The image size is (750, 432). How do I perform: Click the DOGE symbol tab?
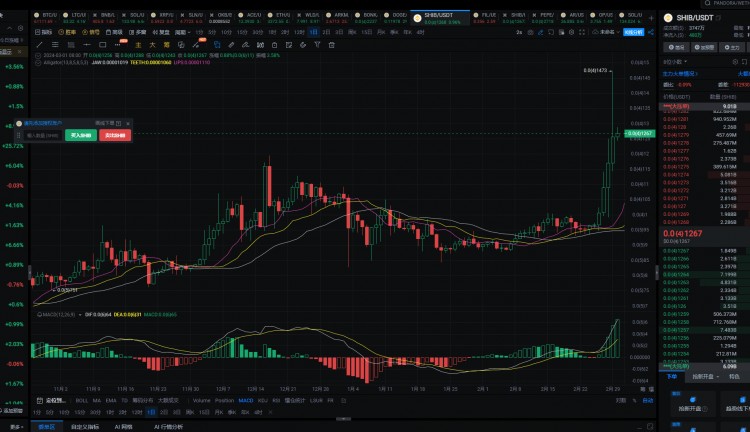point(395,18)
